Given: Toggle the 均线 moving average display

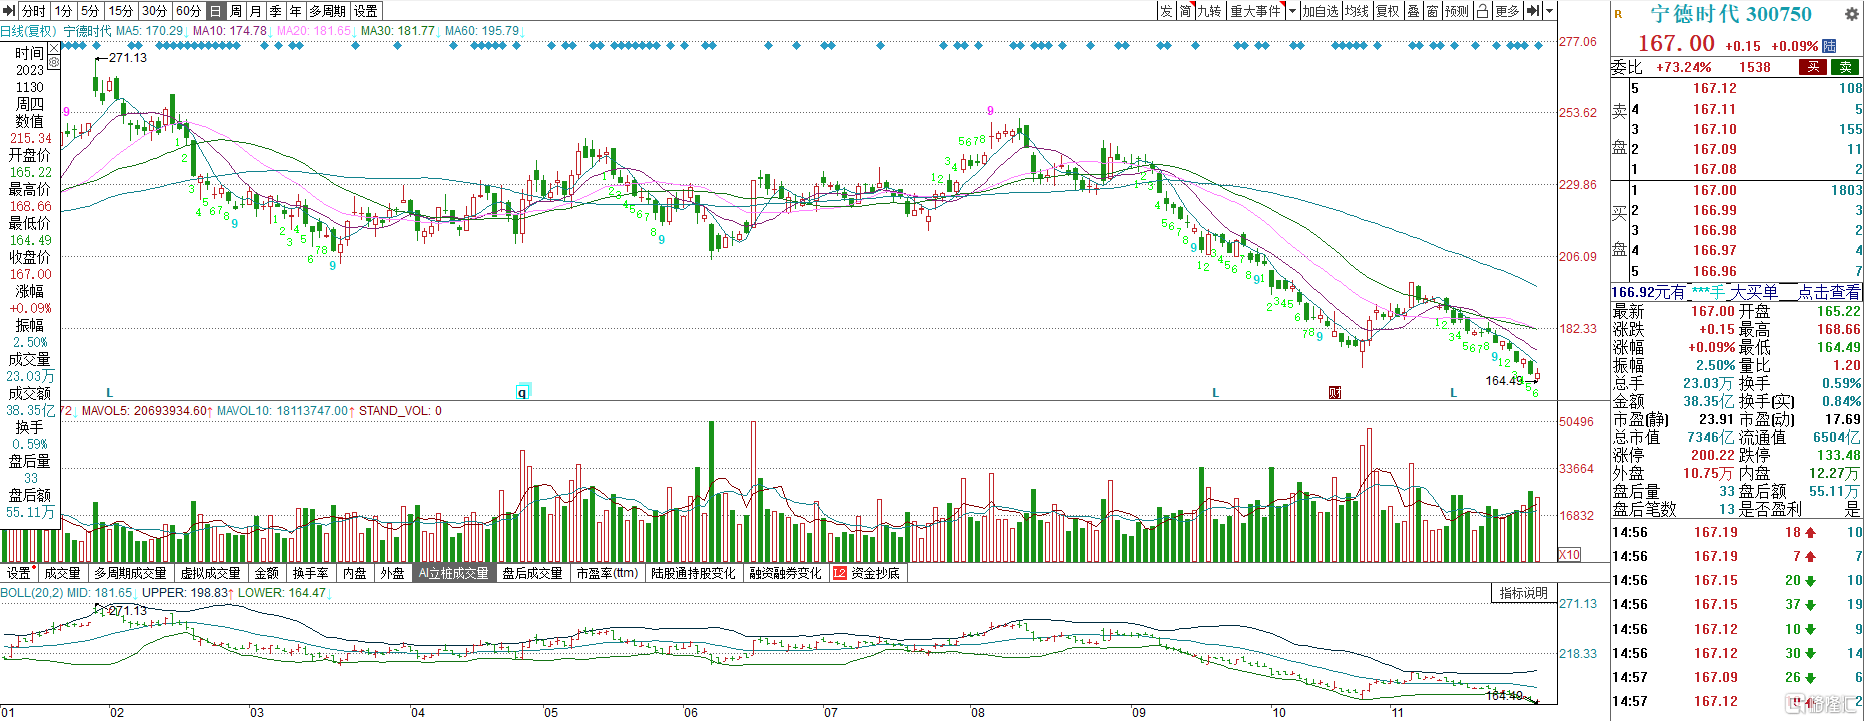Looking at the screenshot, I should click(1356, 11).
